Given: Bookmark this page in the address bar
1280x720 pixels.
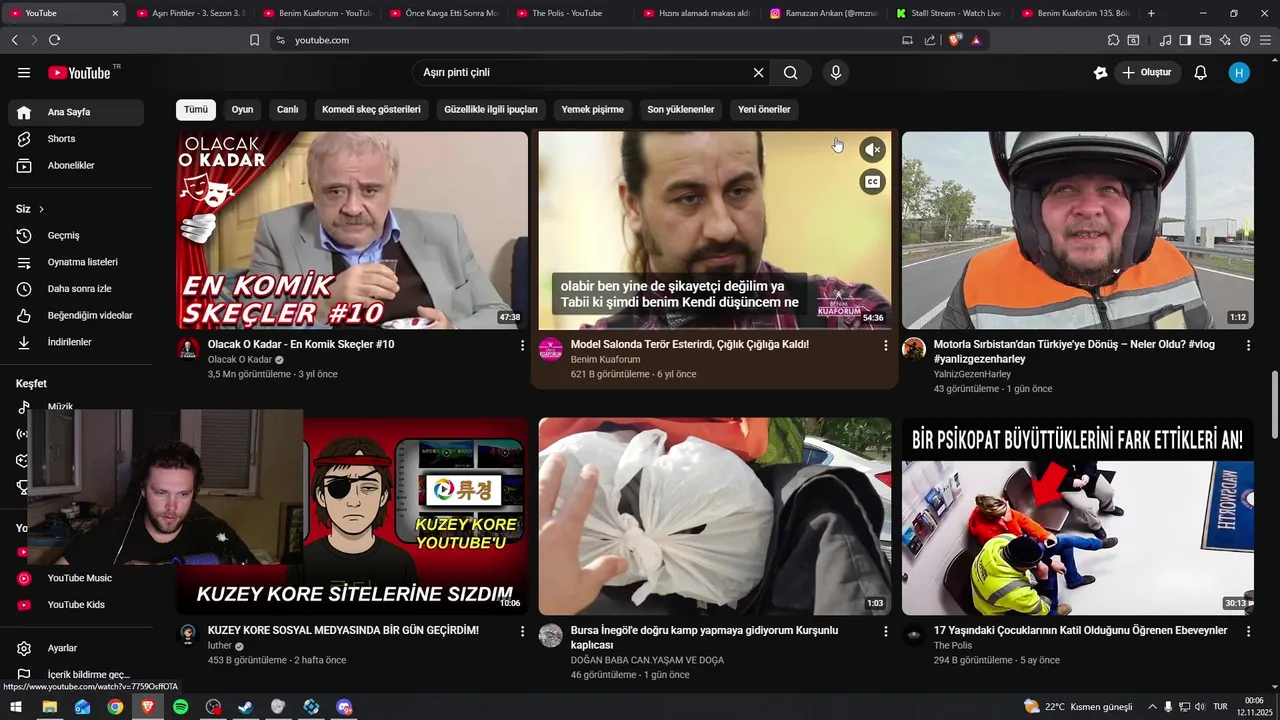Looking at the screenshot, I should 254,40.
